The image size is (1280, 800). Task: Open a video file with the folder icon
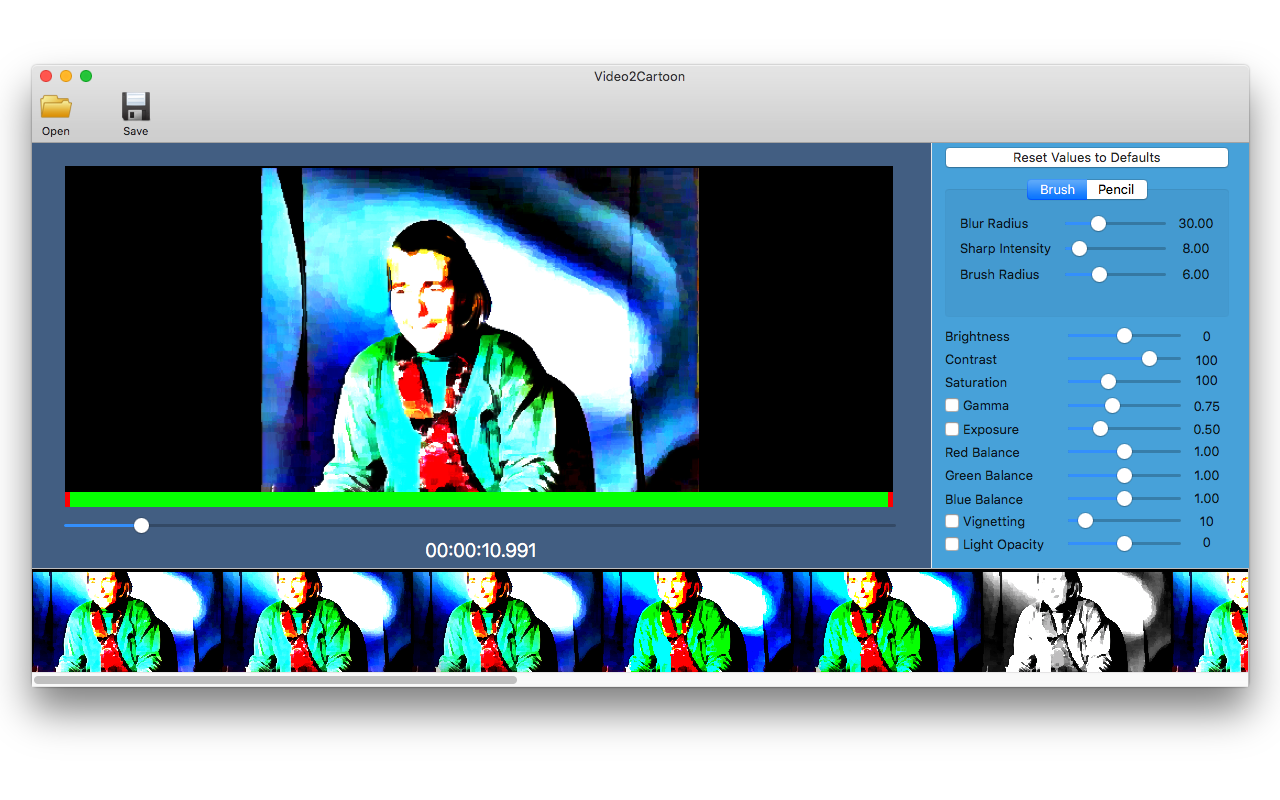pos(56,106)
